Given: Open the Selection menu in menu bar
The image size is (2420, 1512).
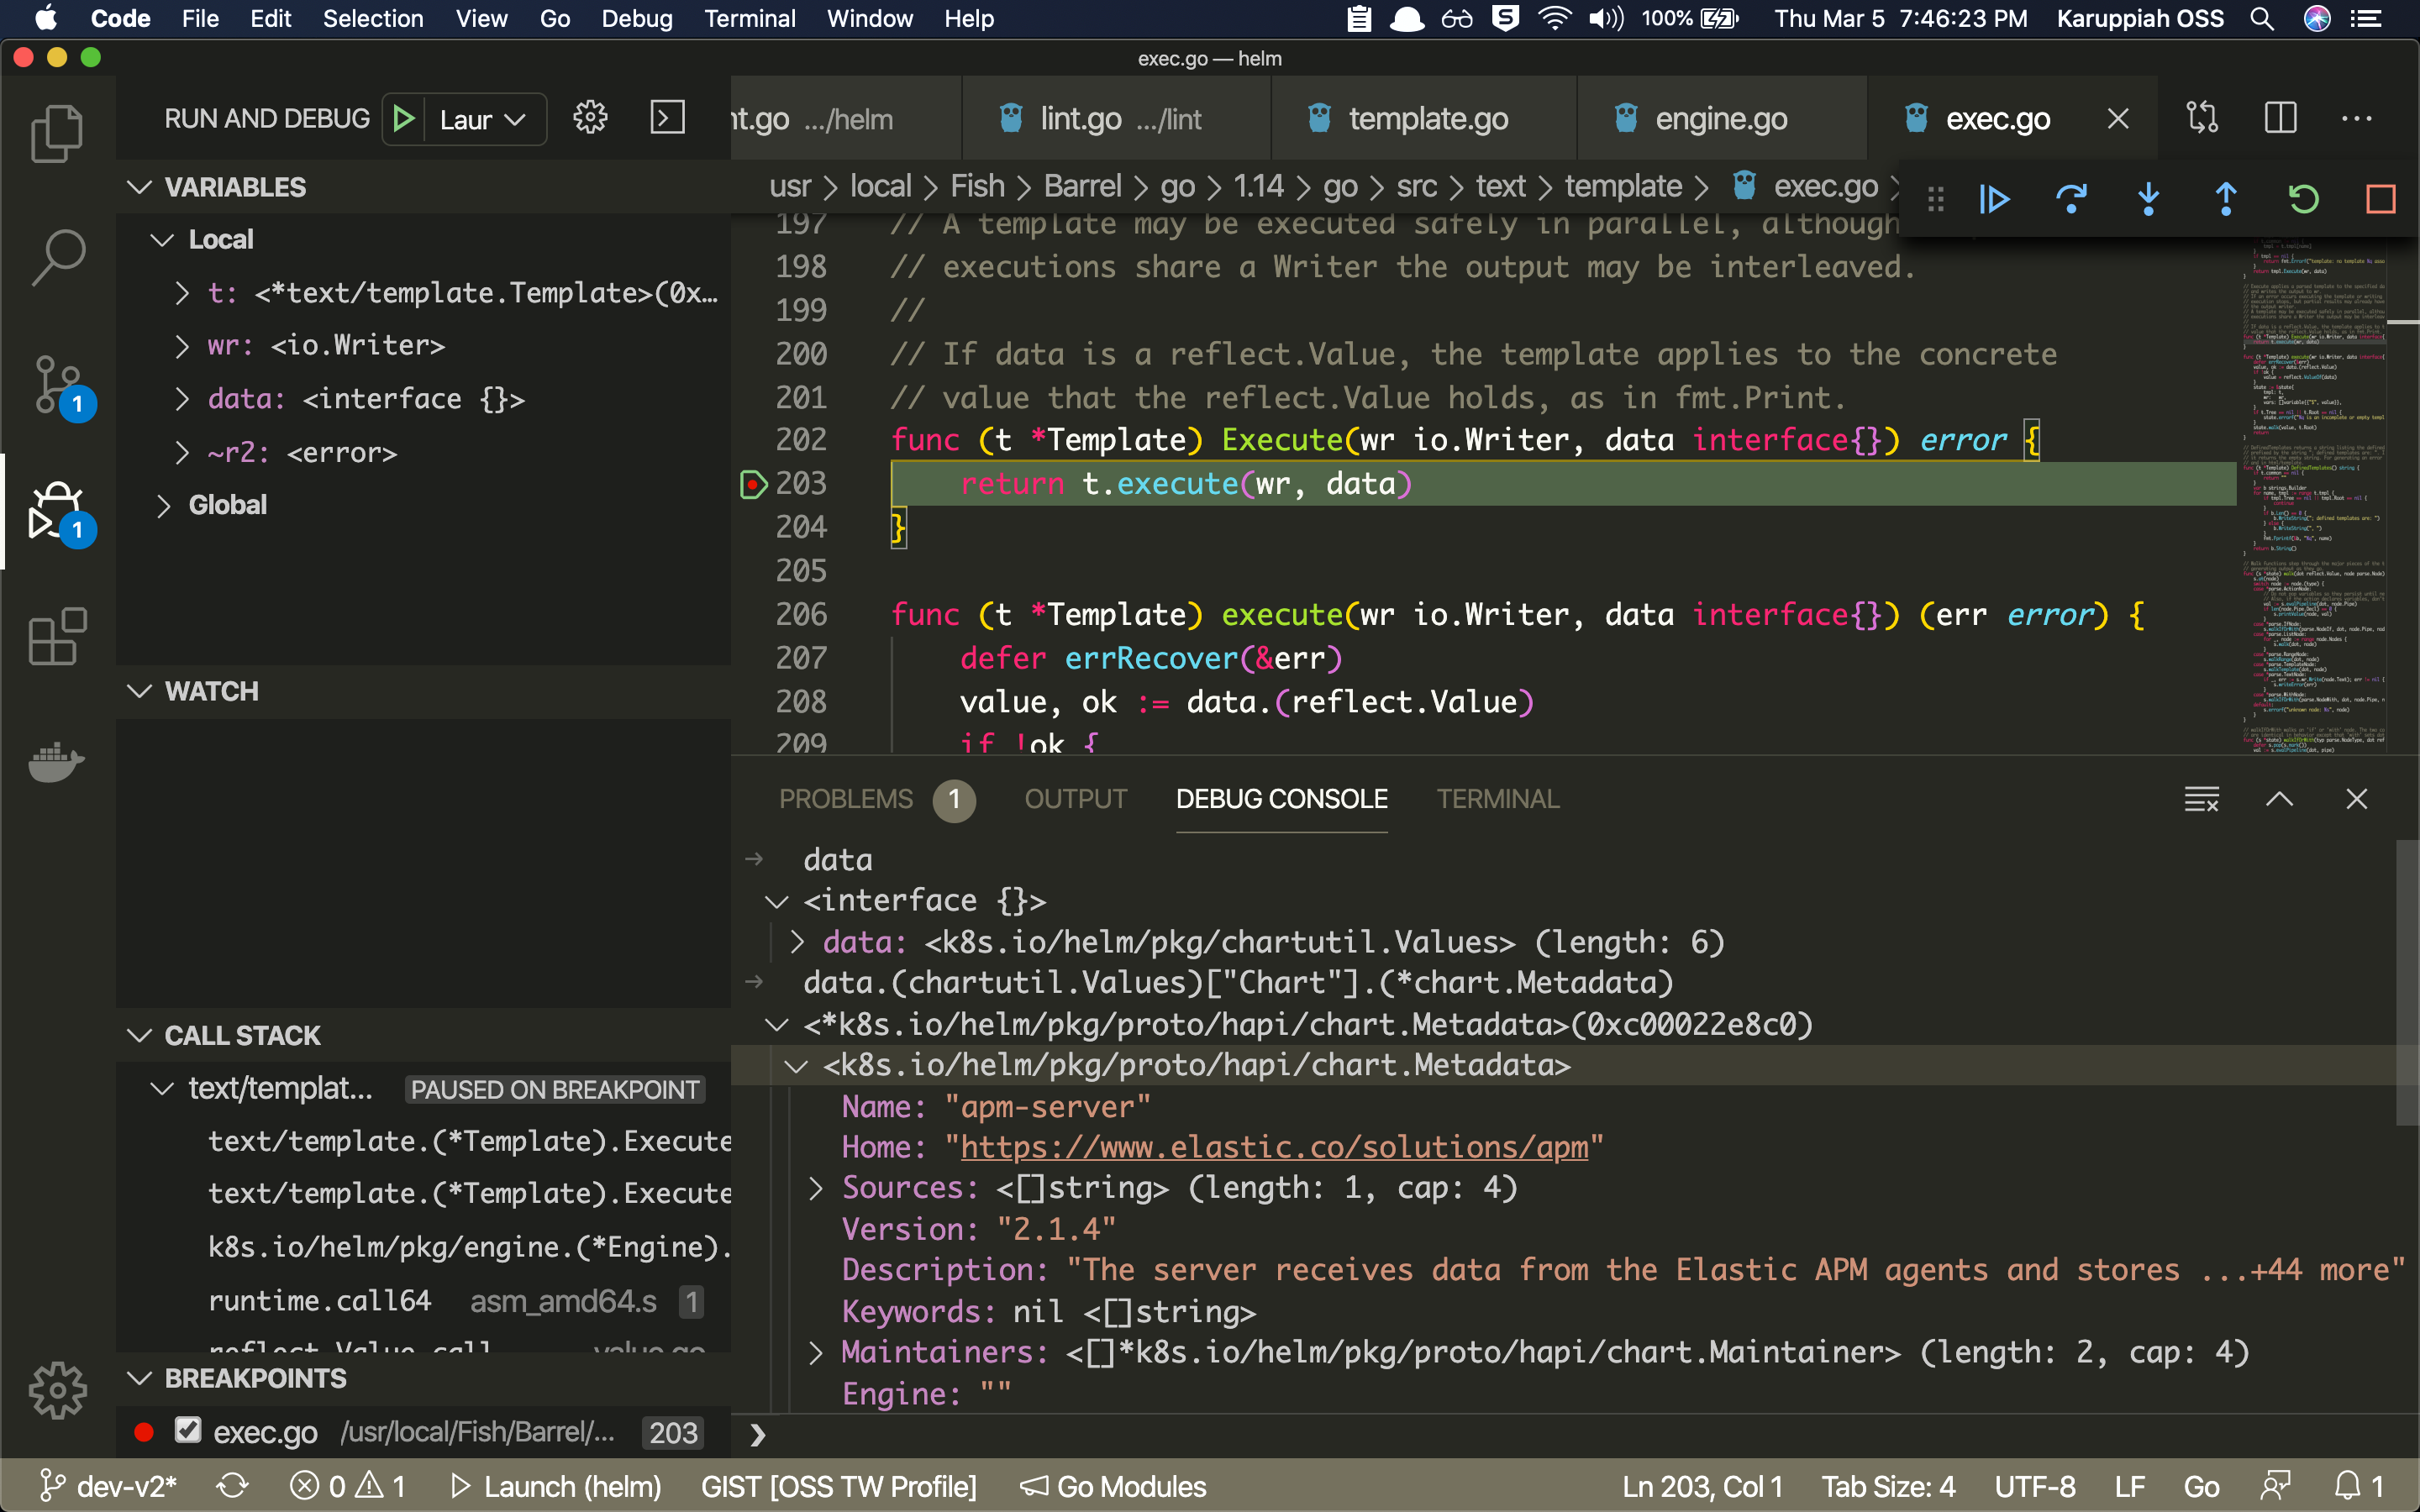Looking at the screenshot, I should coord(373,19).
